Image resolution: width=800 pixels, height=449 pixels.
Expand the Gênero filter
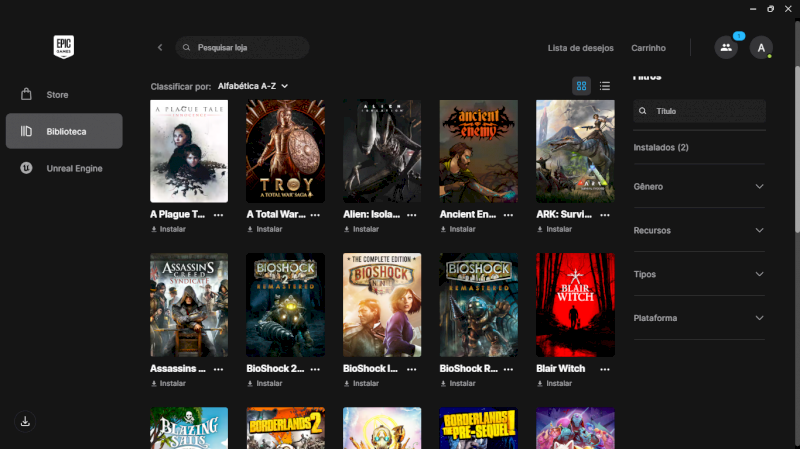click(x=699, y=186)
